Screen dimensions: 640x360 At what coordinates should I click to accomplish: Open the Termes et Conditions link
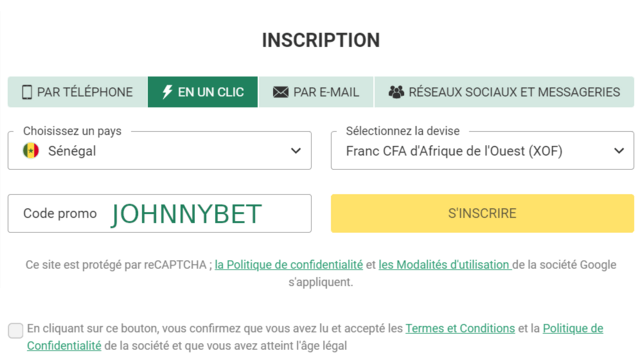(460, 328)
